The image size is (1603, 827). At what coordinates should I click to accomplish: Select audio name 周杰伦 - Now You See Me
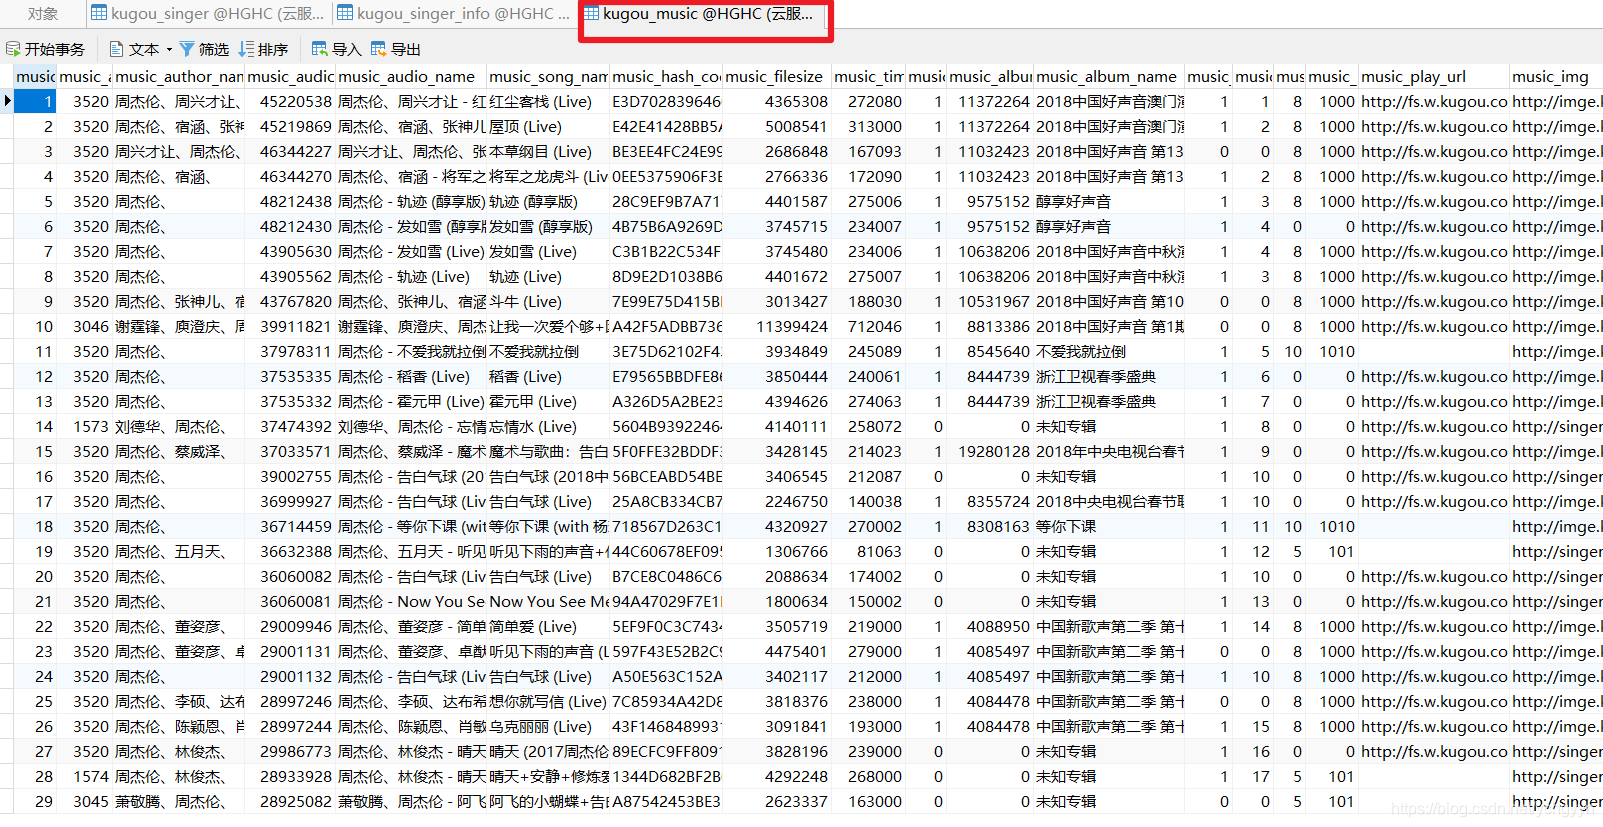tap(410, 601)
